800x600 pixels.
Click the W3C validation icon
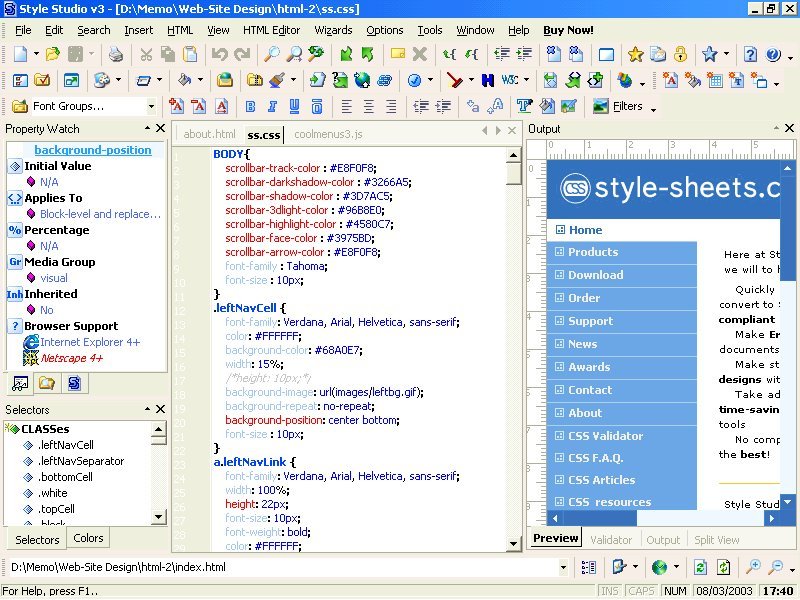pyautogui.click(x=510, y=80)
